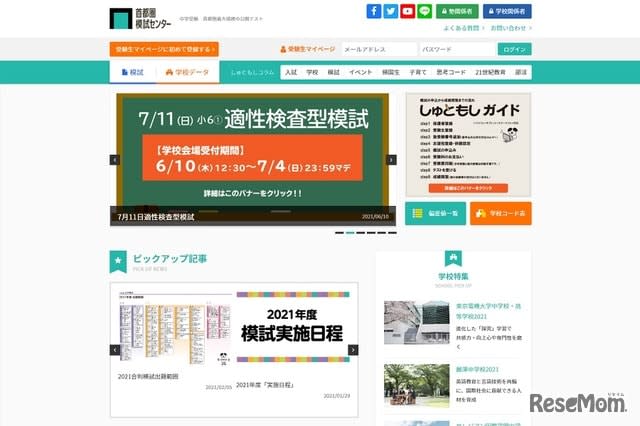Open 学校 category in column menu
Screen dimensions: 640x426
click(x=312, y=72)
